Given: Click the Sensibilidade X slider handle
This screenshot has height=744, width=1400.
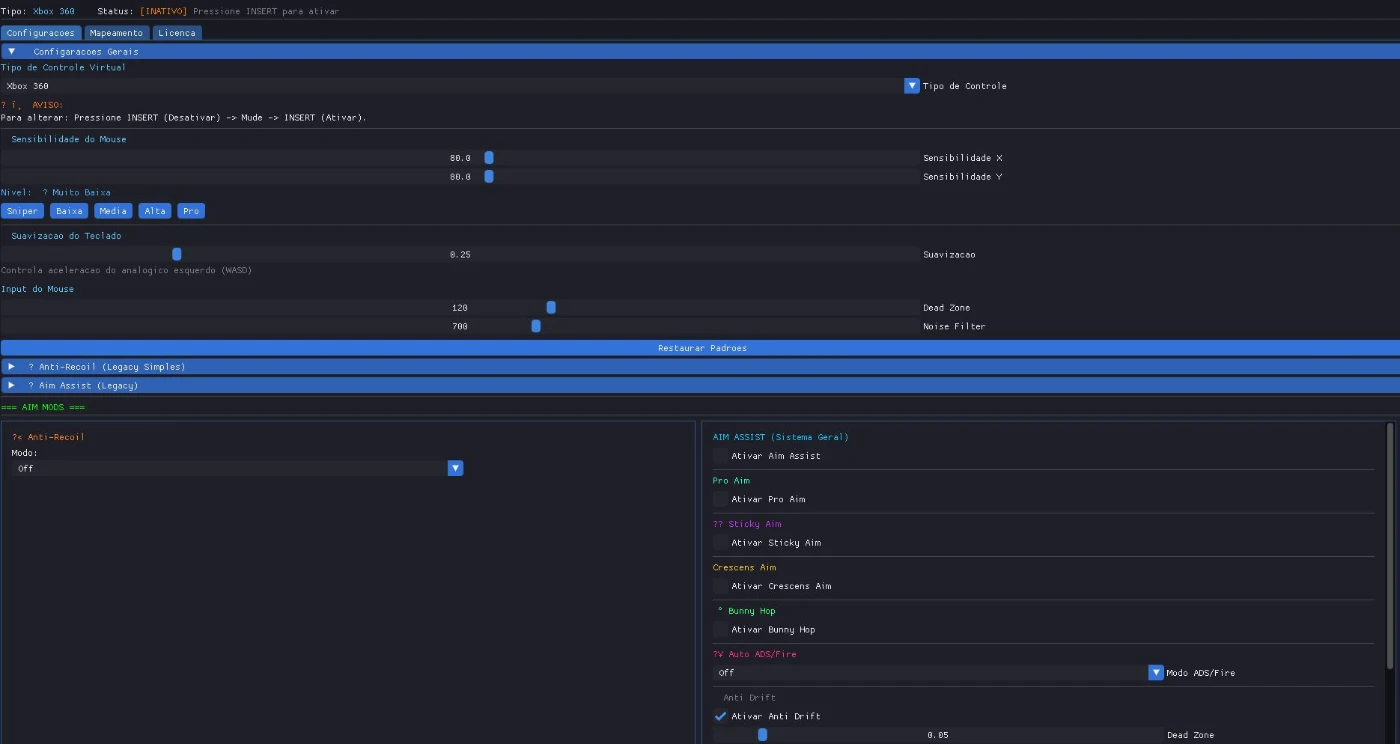Looking at the screenshot, I should 489,158.
